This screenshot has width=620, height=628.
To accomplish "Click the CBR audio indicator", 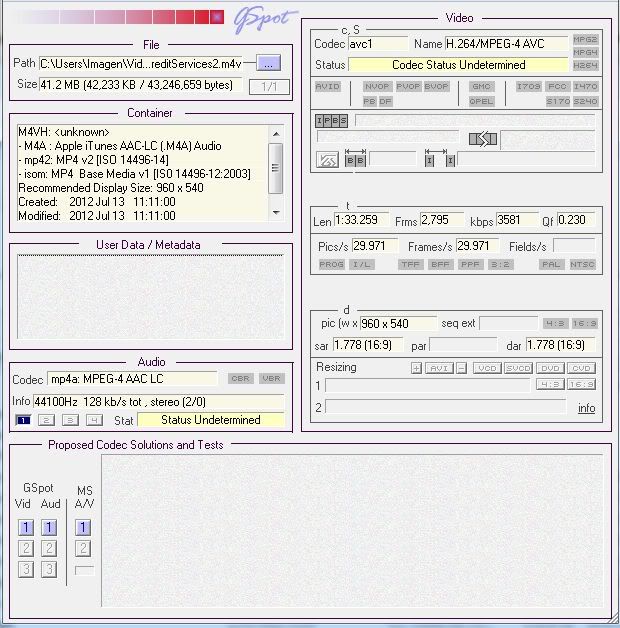I will 241,378.
